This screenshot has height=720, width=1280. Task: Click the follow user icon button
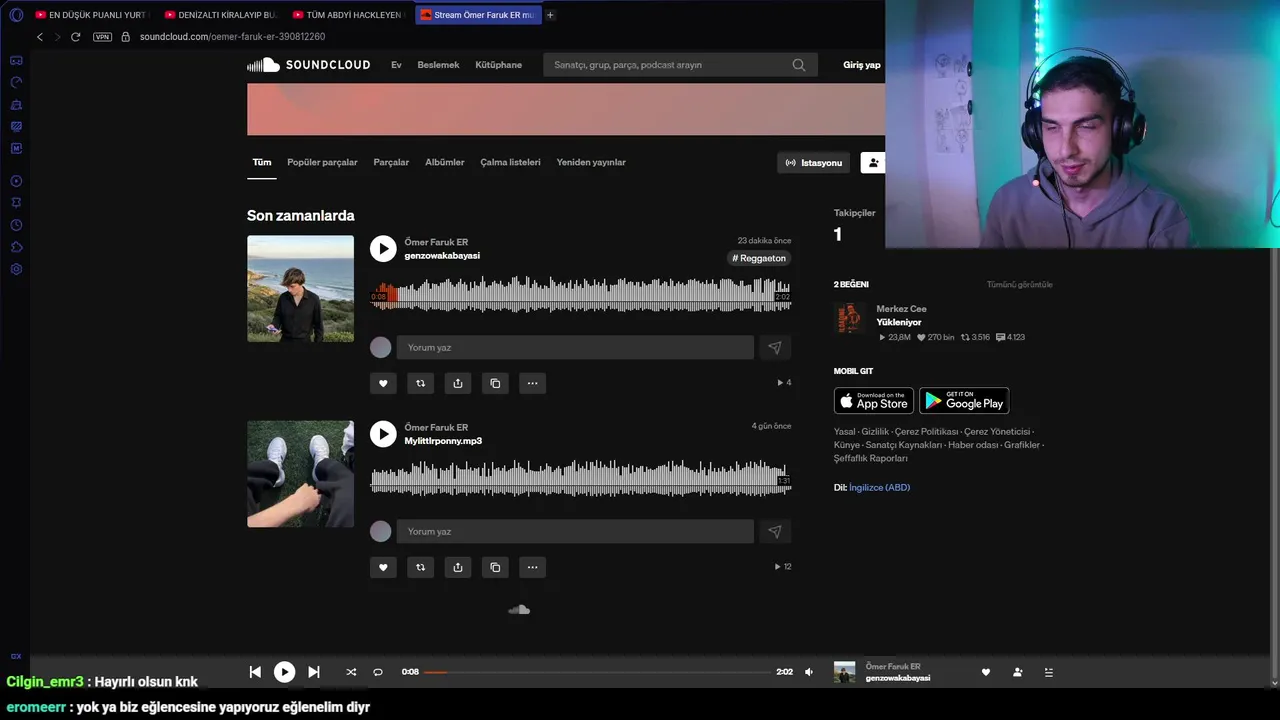pyautogui.click(x=874, y=162)
